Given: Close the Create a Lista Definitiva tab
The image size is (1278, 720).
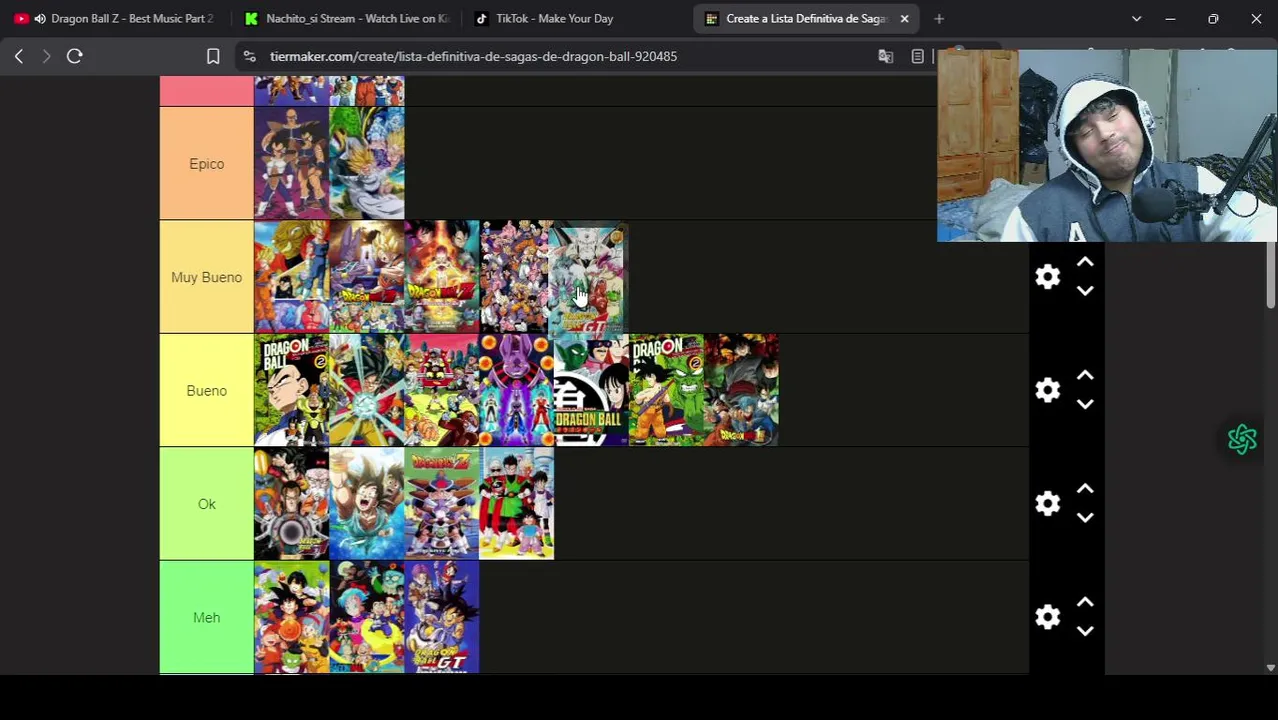Looking at the screenshot, I should coord(904,19).
